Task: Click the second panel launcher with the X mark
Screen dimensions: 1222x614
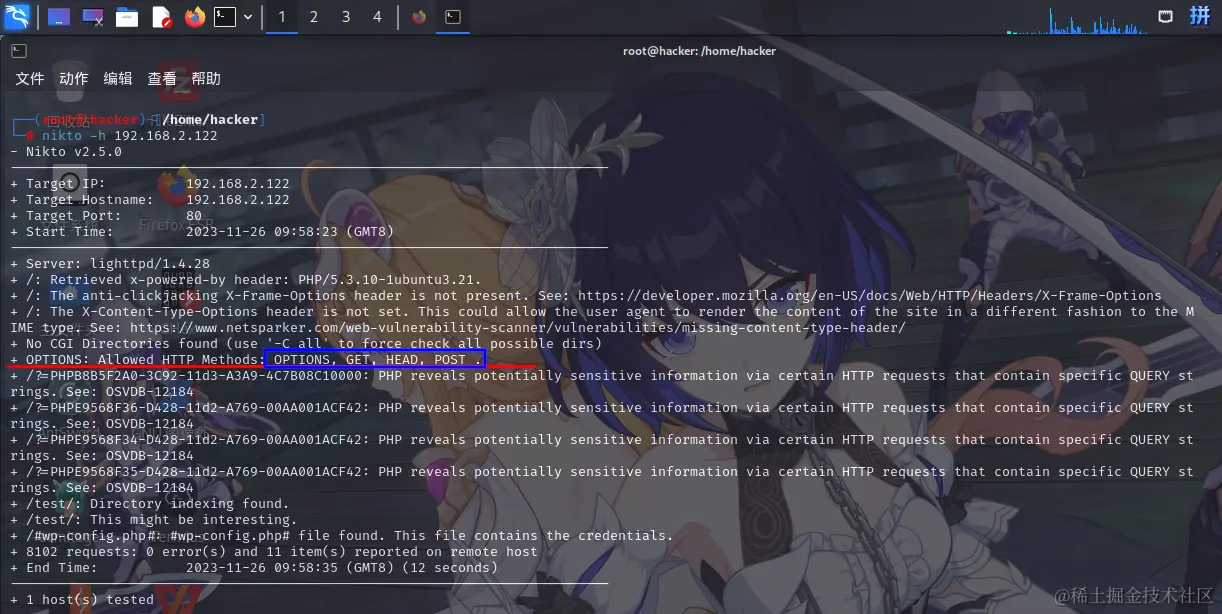Action: (x=93, y=17)
